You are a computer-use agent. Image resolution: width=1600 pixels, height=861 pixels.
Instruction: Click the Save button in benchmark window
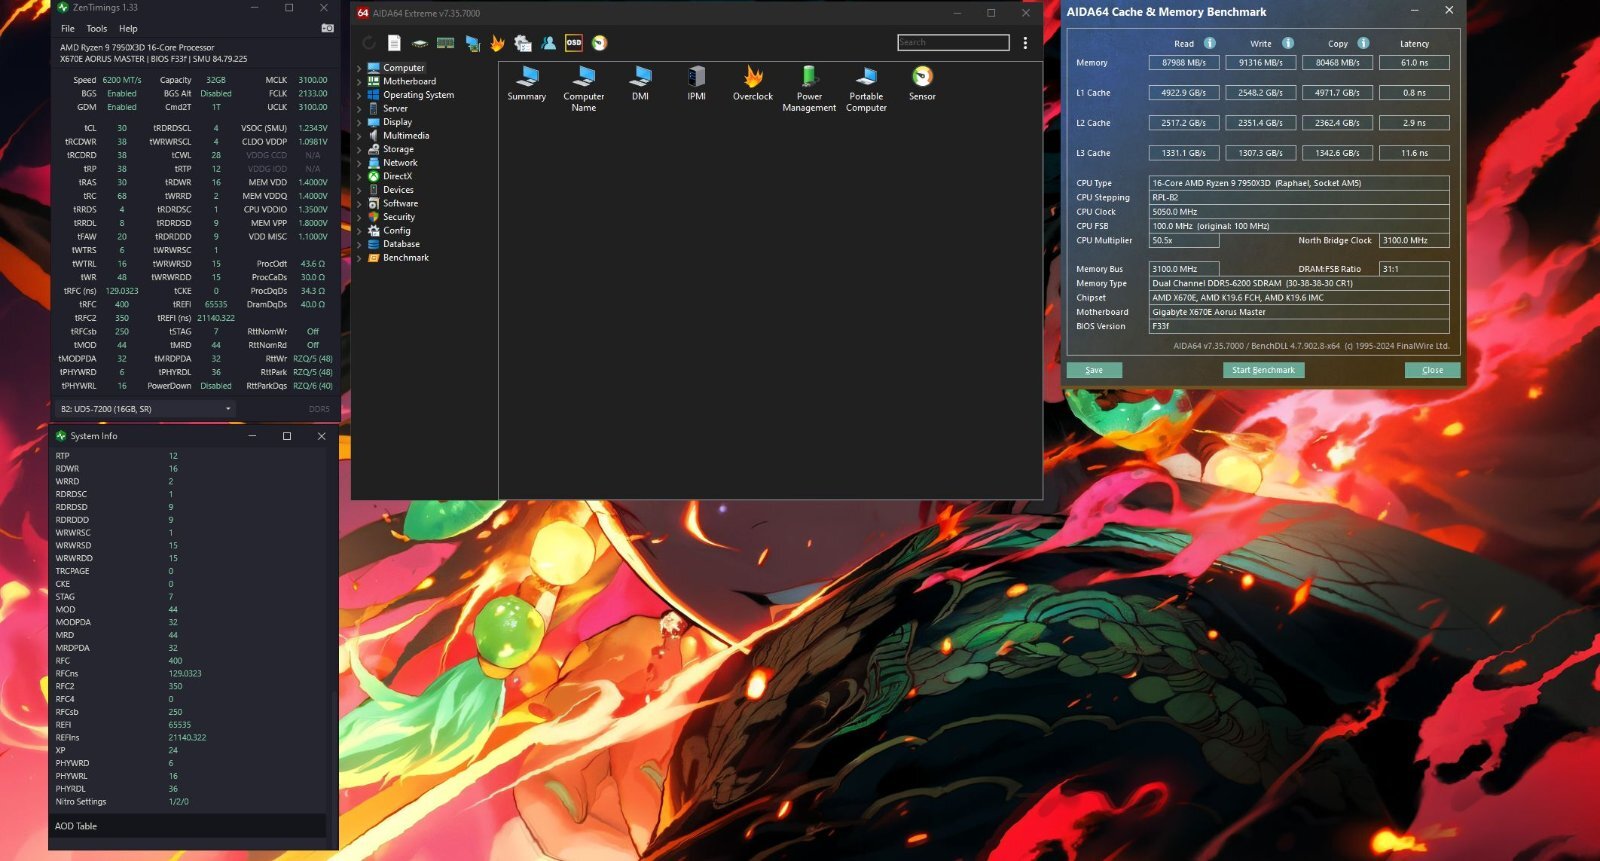1094,370
